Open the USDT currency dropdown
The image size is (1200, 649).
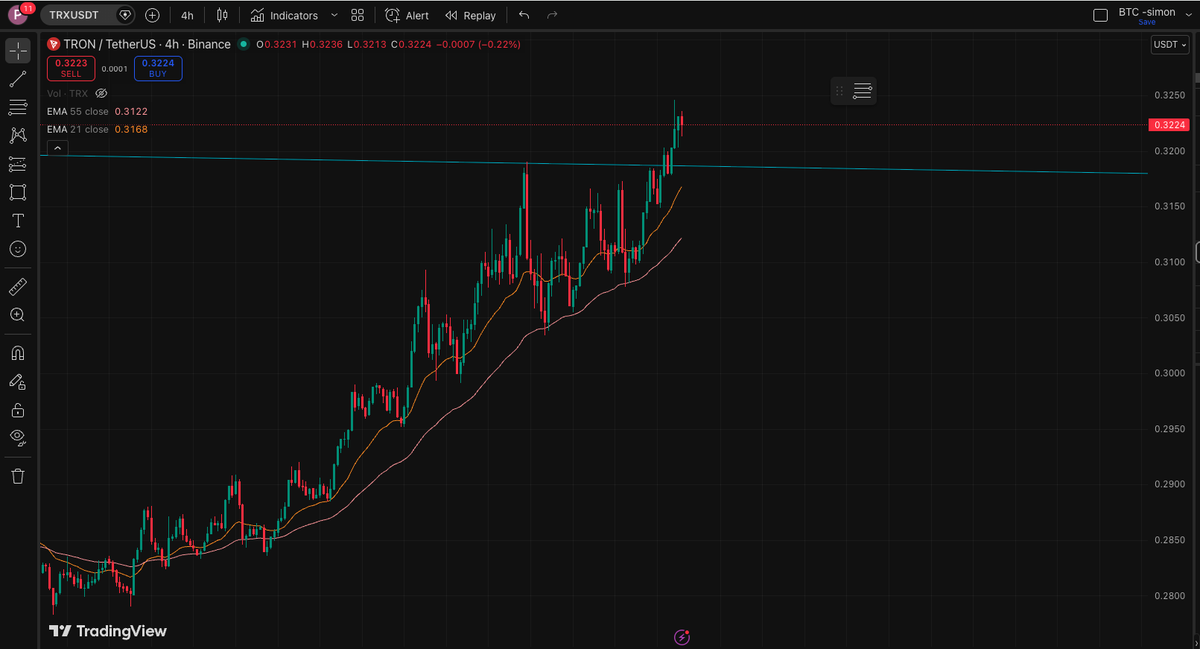point(1169,45)
